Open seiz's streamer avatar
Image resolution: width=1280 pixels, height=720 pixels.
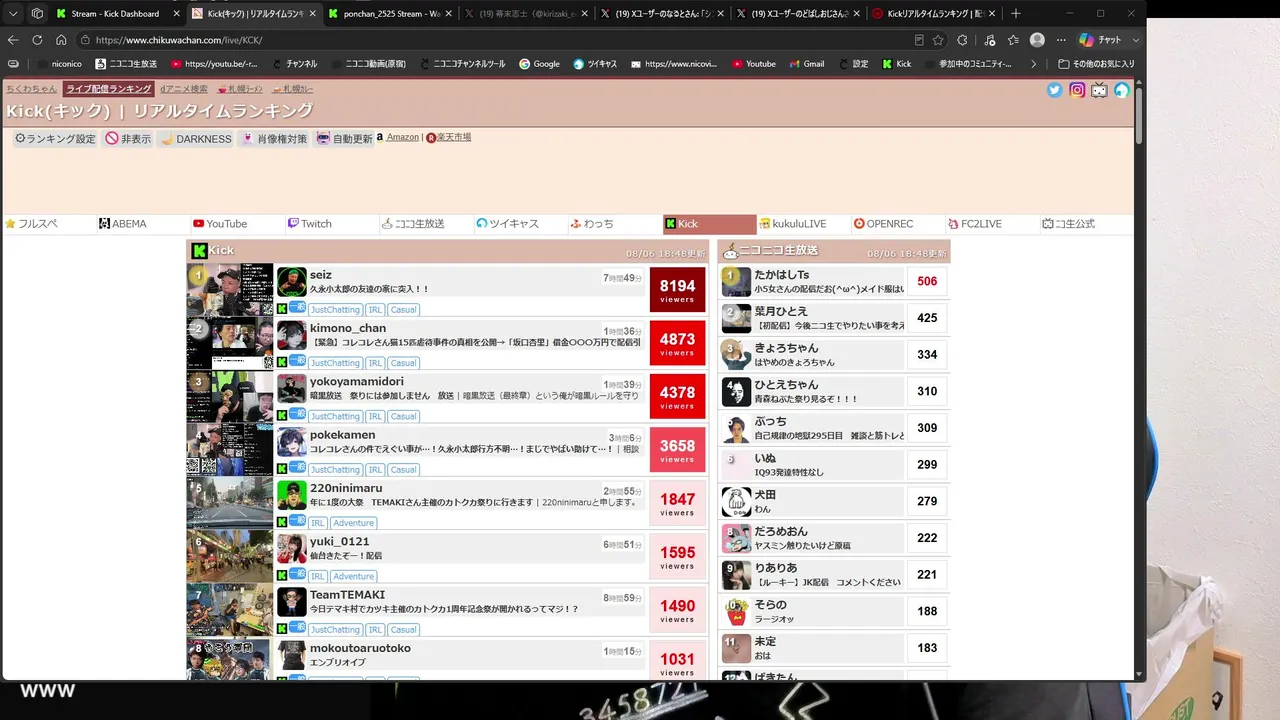(292, 282)
